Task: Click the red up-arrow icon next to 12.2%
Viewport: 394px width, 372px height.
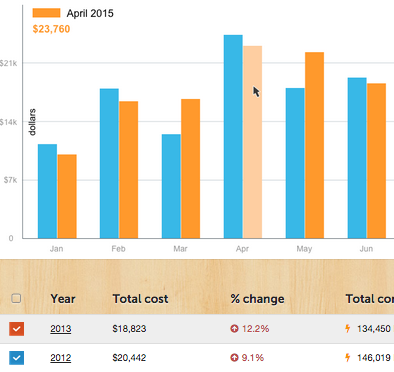Action: click(234, 329)
